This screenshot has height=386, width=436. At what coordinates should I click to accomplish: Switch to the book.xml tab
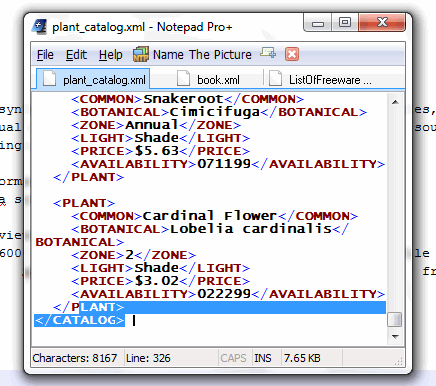208,80
